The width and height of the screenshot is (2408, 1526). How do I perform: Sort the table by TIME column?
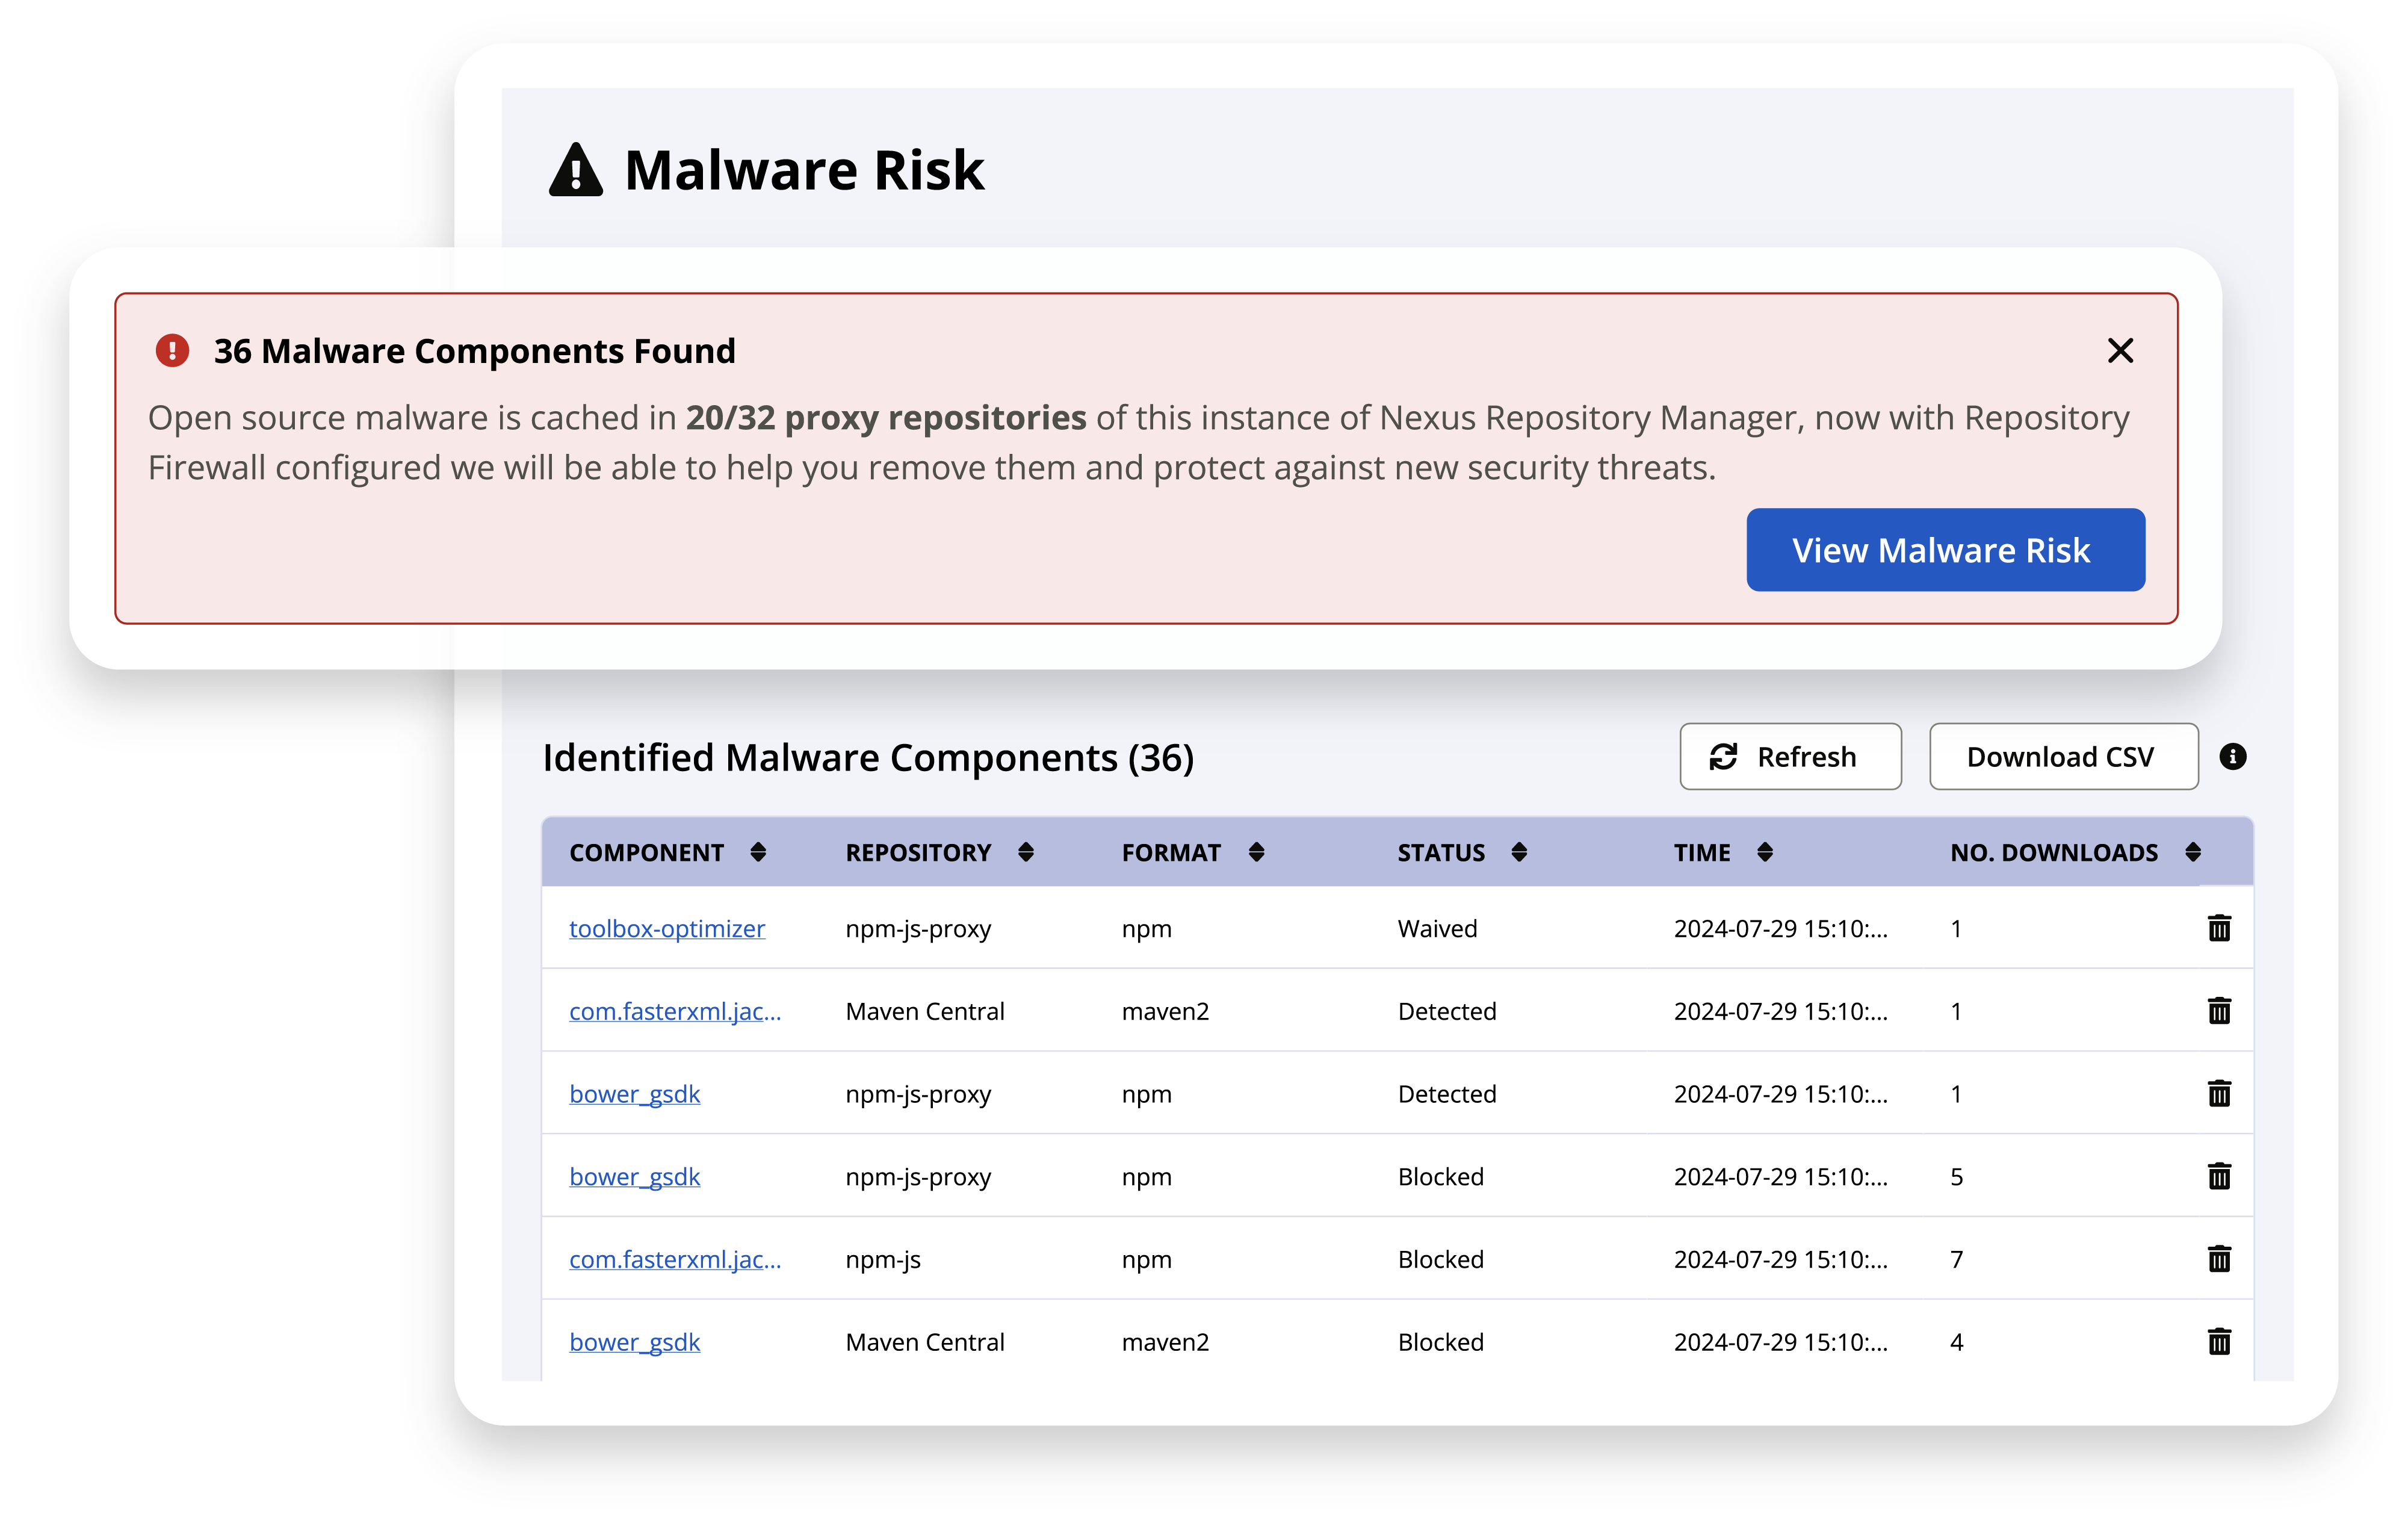(x=1767, y=852)
